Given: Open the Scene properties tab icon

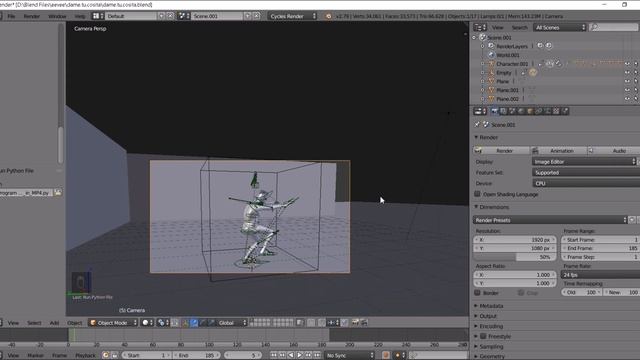Looking at the screenshot, I should click(512, 111).
